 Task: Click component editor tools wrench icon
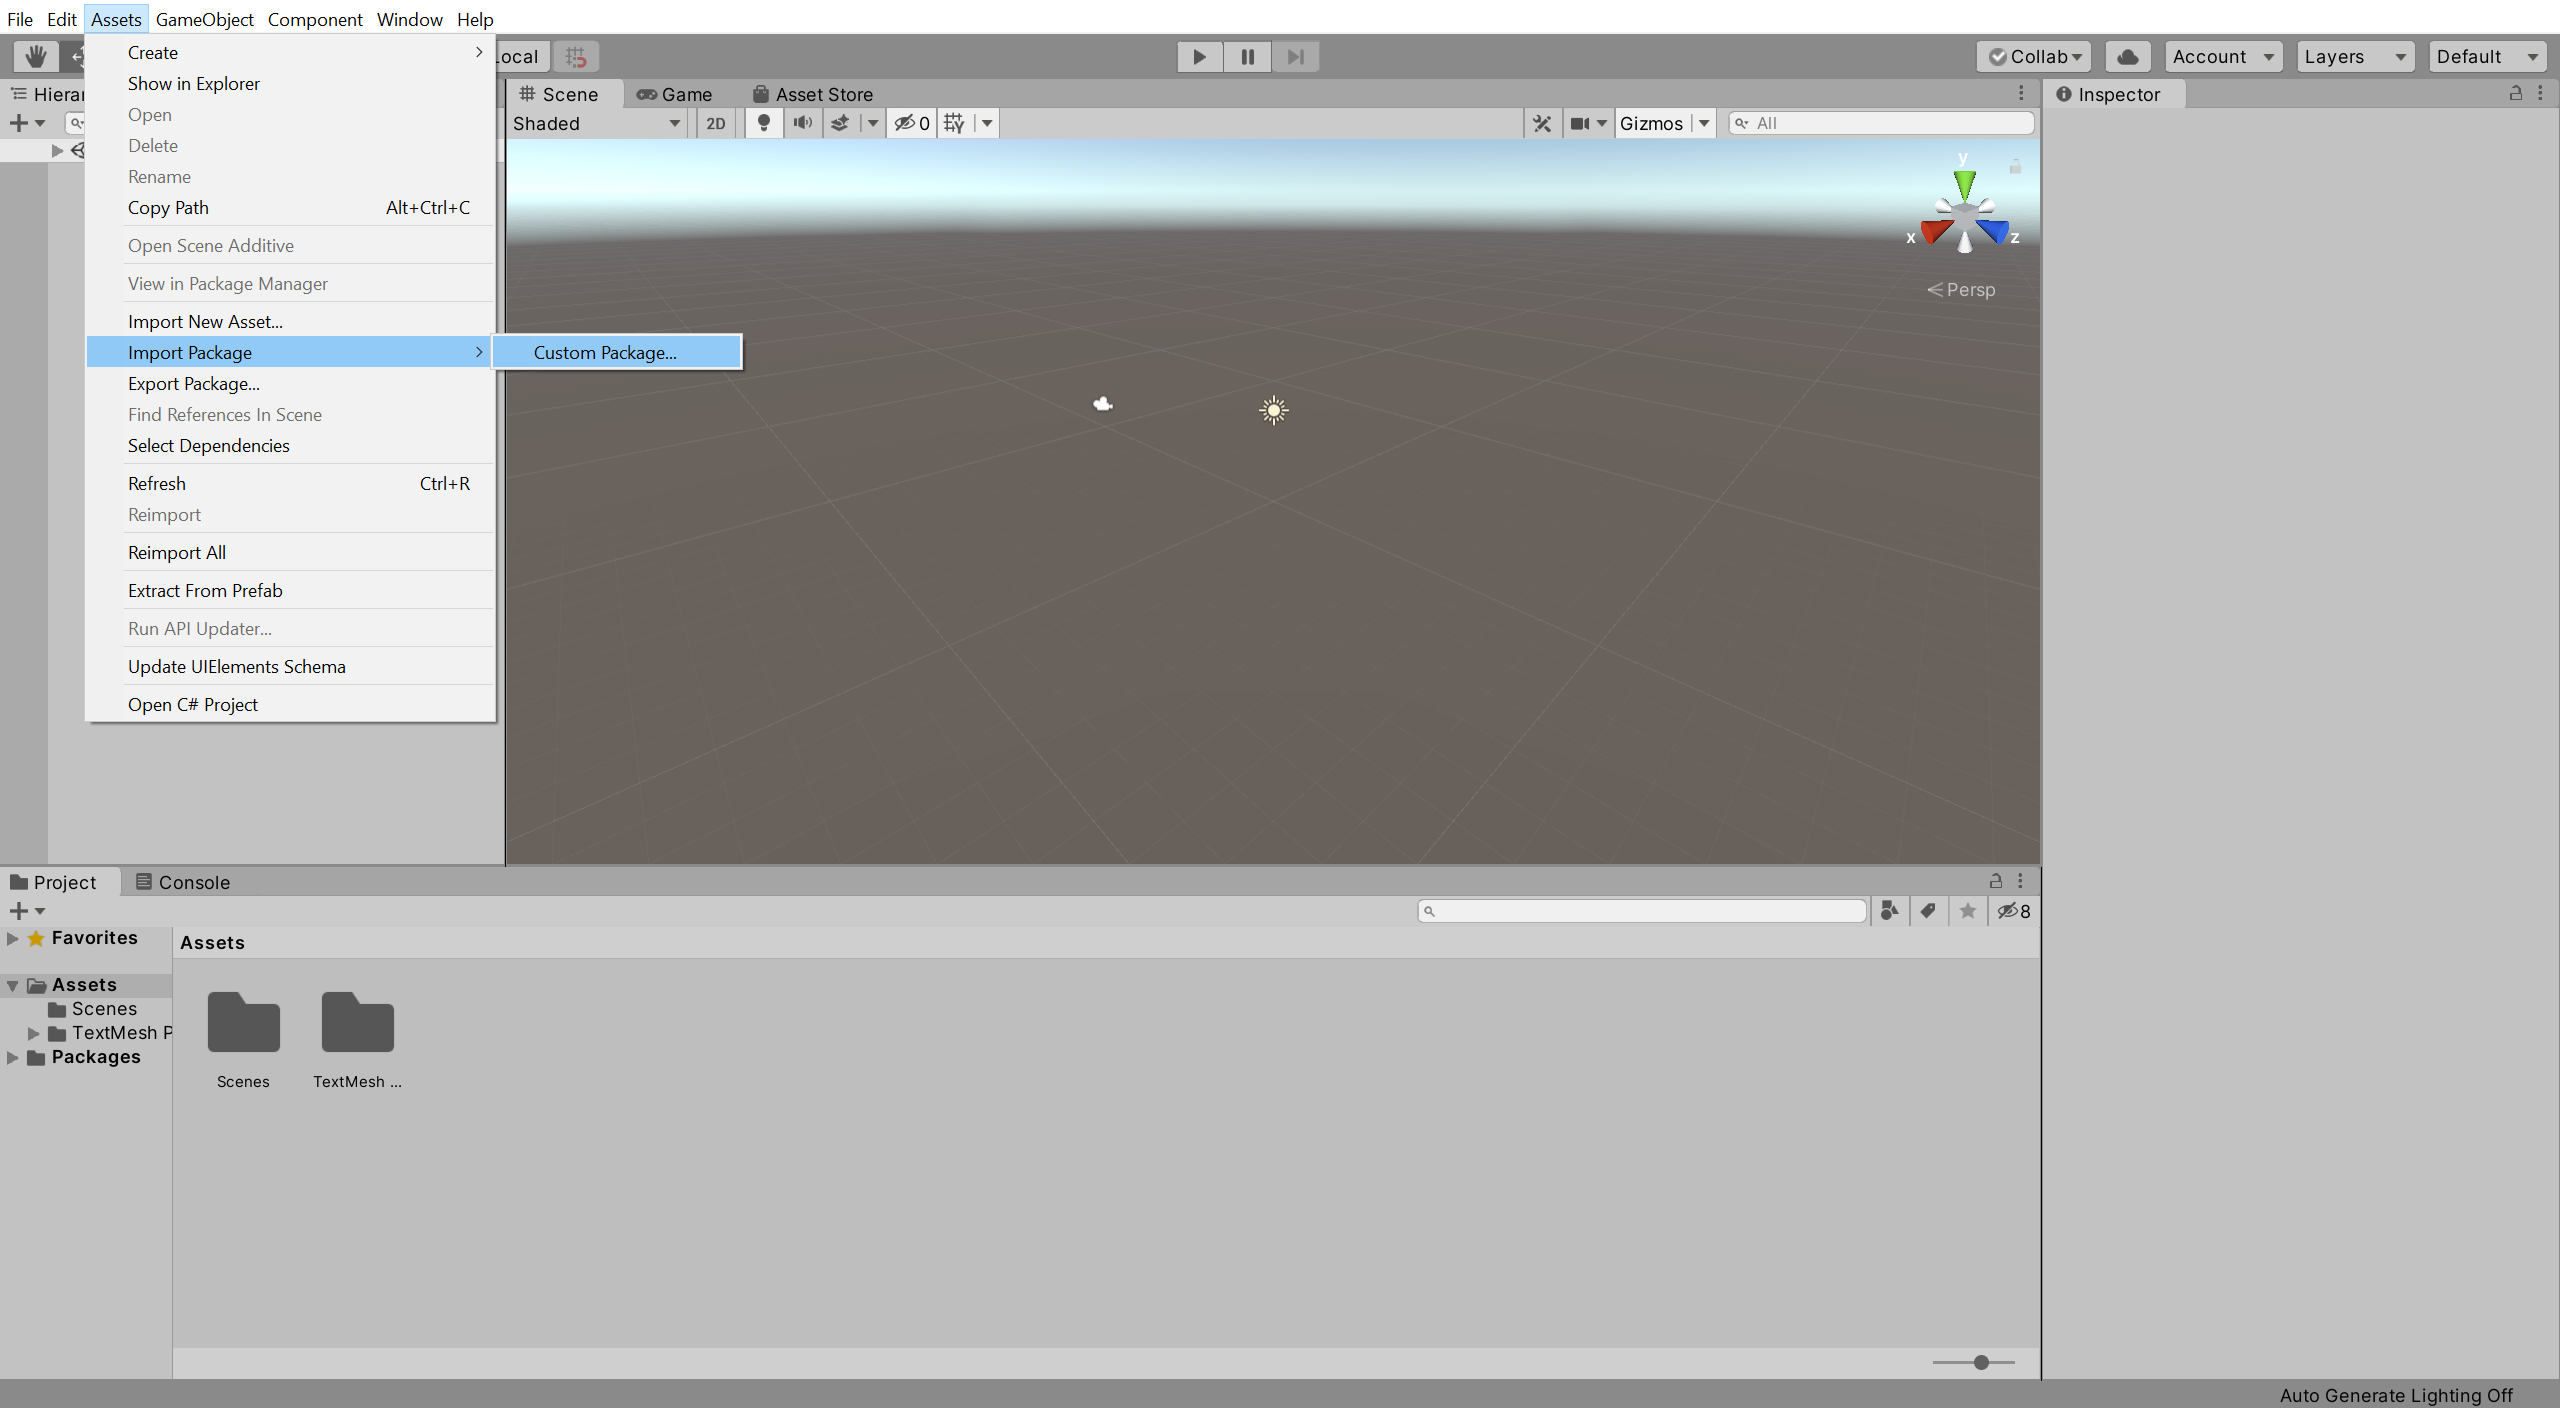[1541, 123]
